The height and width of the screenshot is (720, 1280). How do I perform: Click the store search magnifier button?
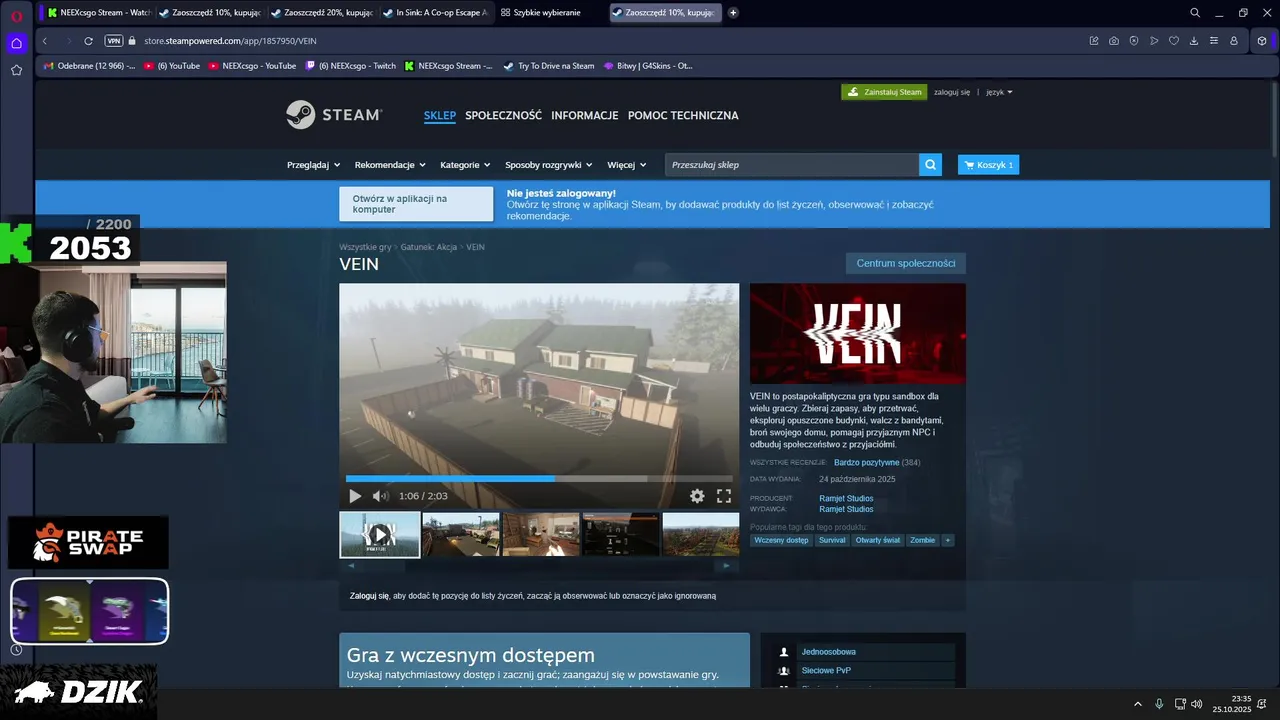tap(931, 165)
